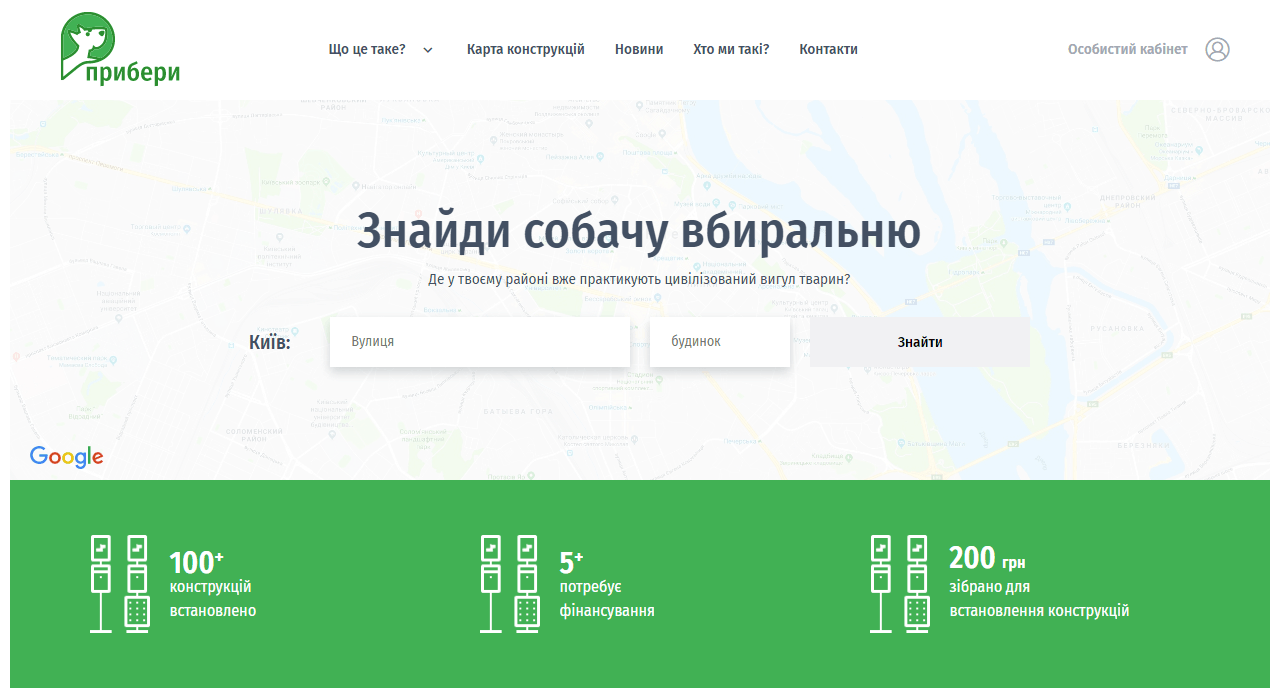
Task: Navigate to Хто ми такі? page
Action: (x=731, y=49)
